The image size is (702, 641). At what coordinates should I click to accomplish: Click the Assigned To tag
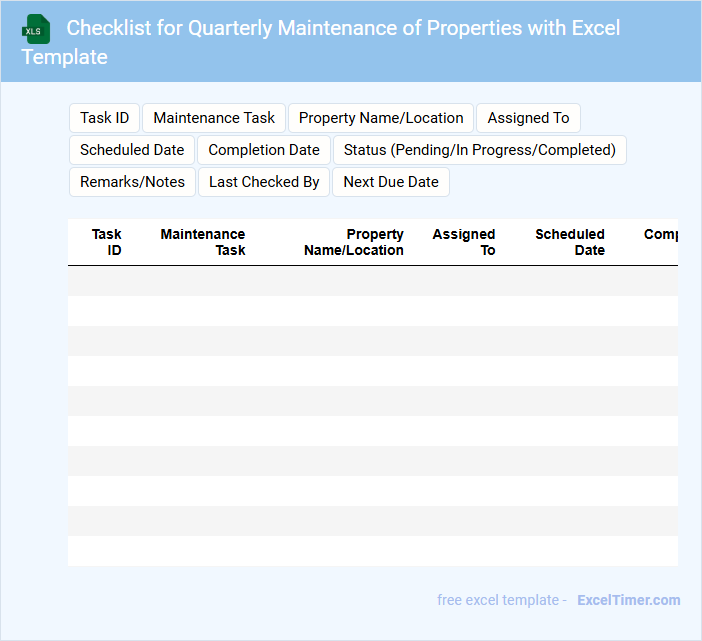tap(528, 118)
